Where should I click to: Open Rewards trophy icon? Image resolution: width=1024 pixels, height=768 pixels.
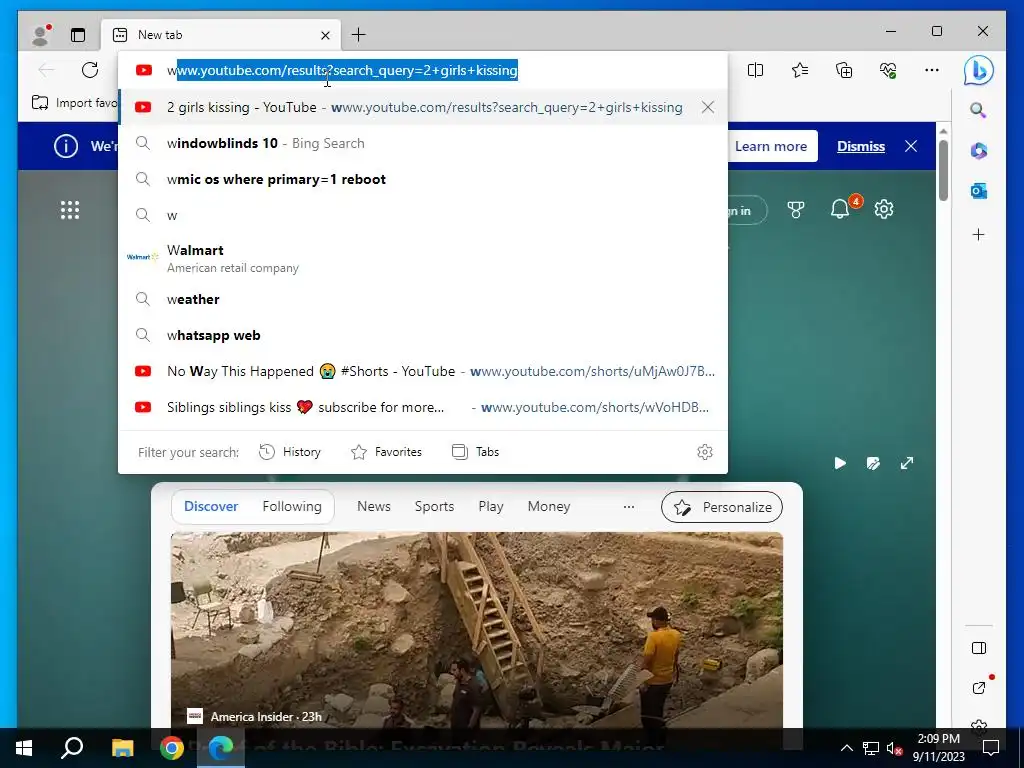(795, 210)
